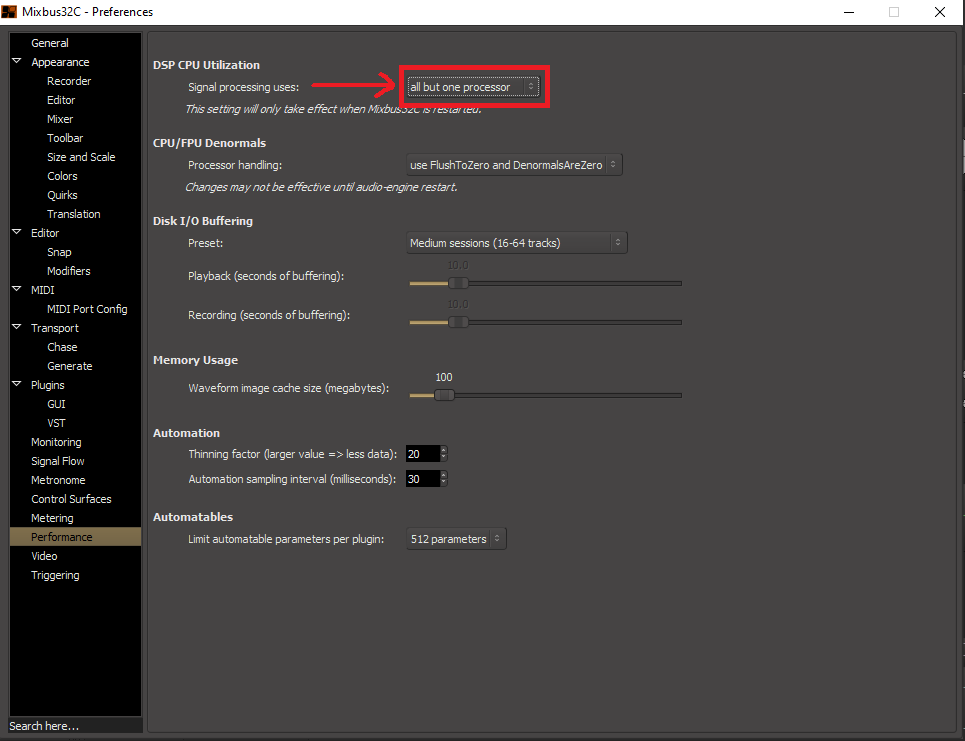This screenshot has width=965, height=741.
Task: Collapse the Plugins tree section
Action: (17, 384)
